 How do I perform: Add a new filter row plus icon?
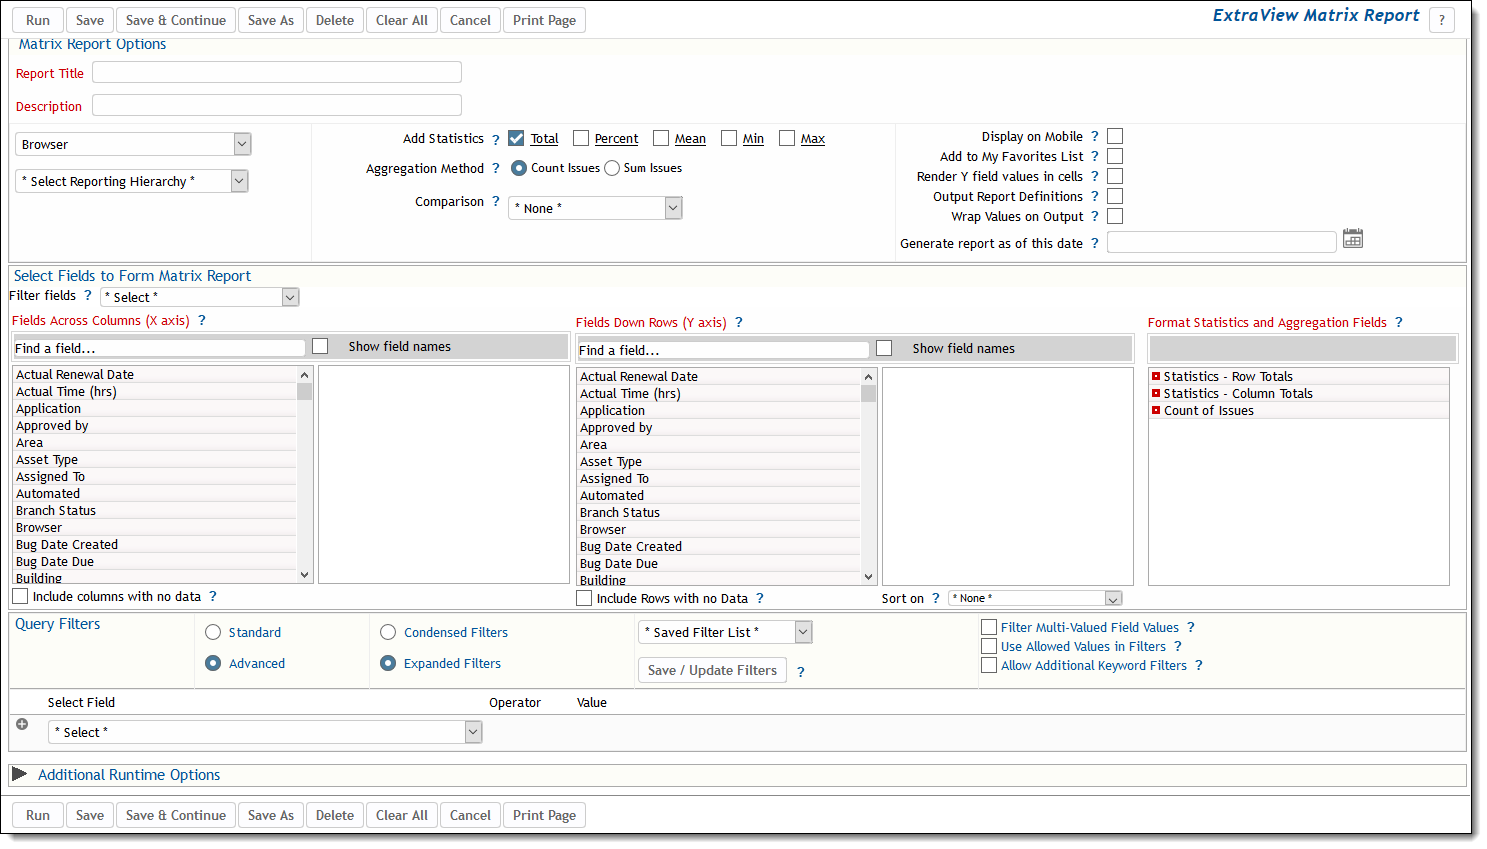(x=22, y=724)
